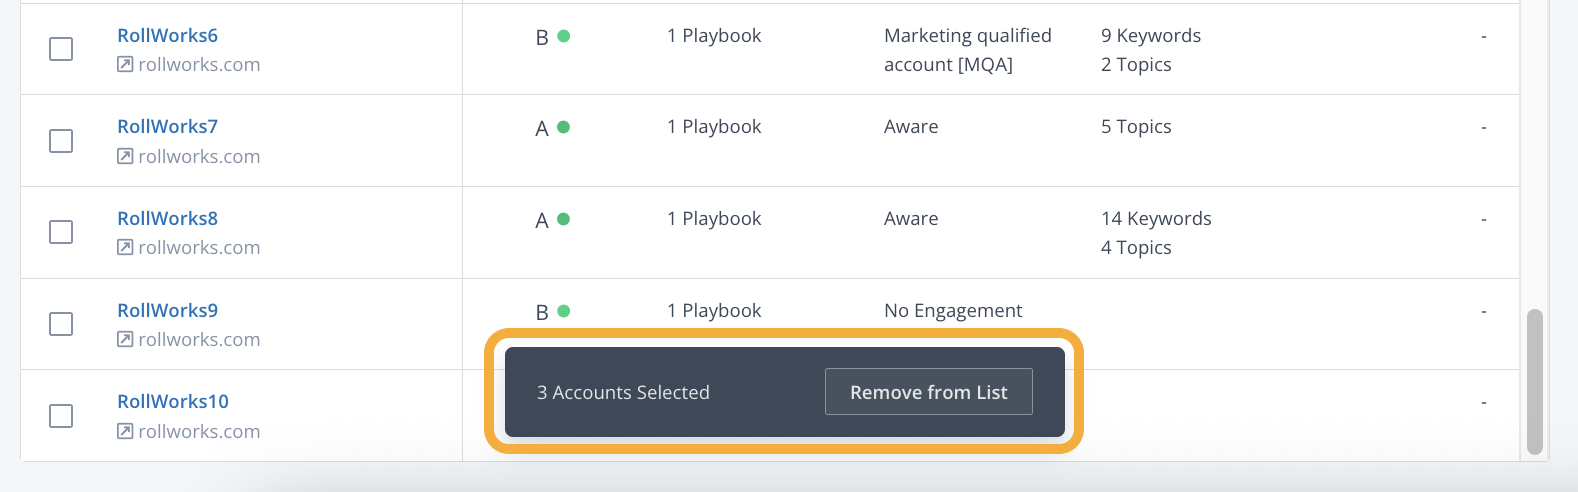Open external link icon beside RollWorks10 domain
The image size is (1578, 492).
[125, 431]
